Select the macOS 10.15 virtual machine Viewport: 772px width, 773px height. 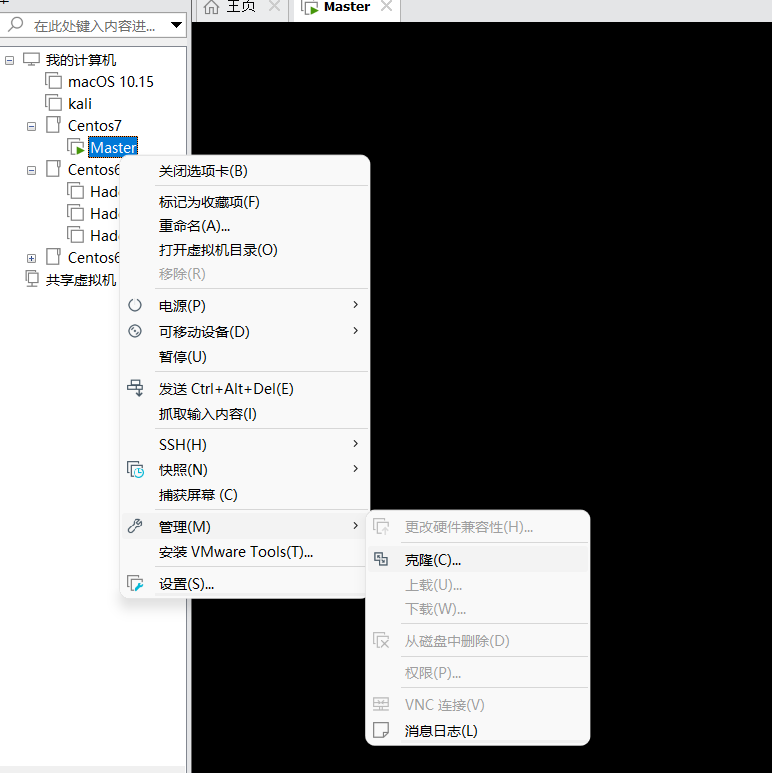coord(110,81)
